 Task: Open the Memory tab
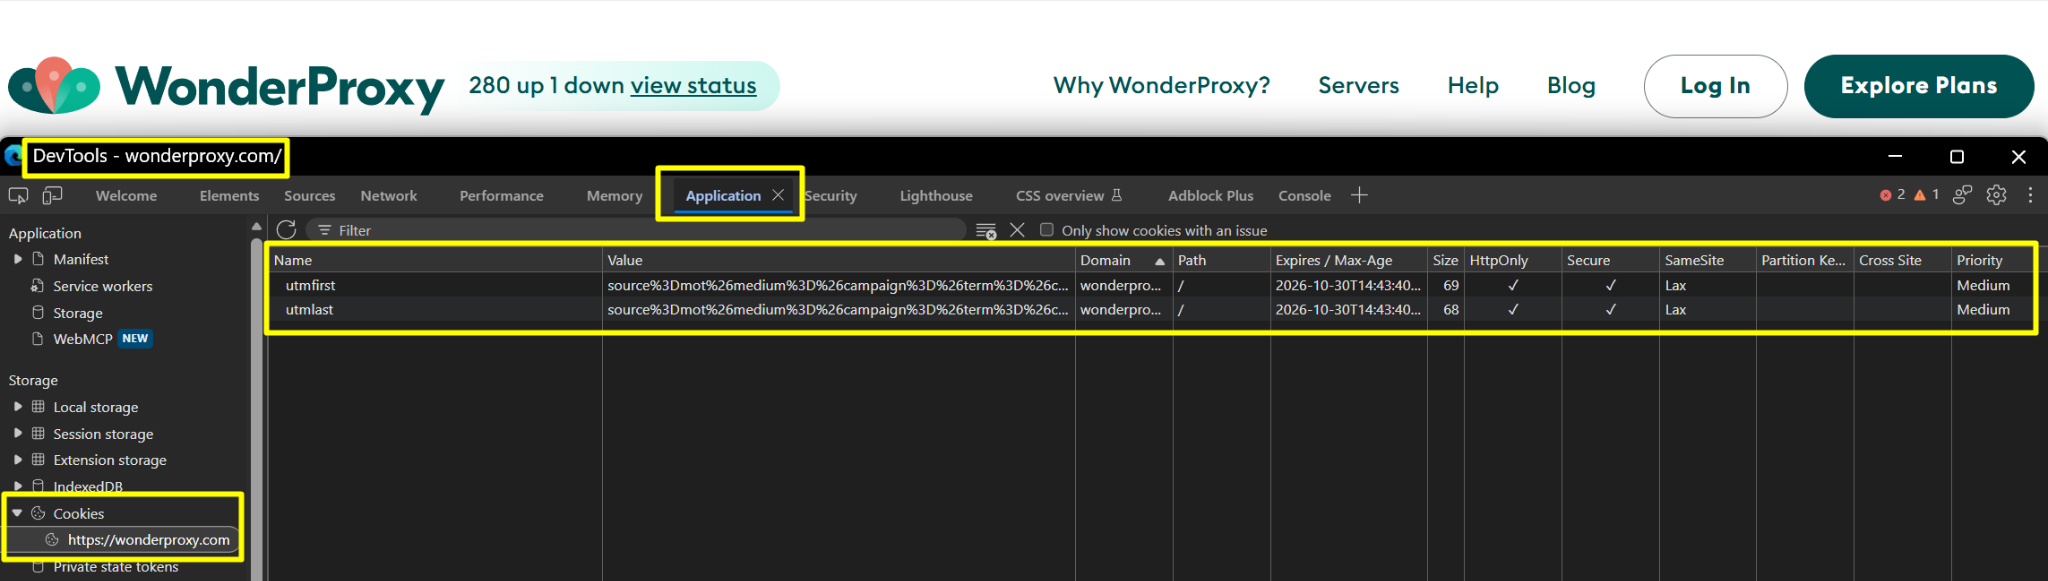[x=614, y=196]
